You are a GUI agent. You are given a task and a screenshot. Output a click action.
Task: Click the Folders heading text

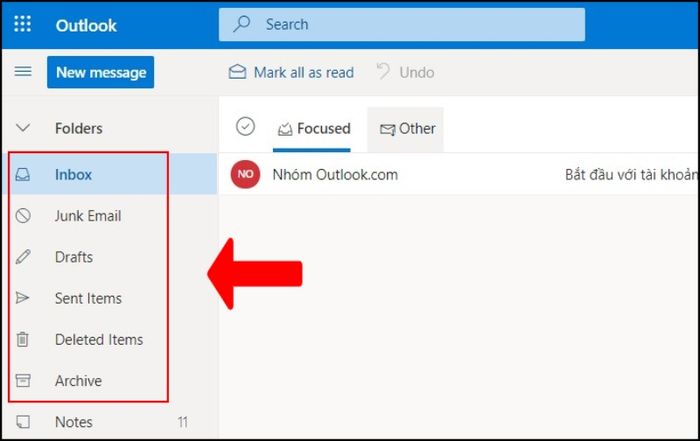coord(79,129)
